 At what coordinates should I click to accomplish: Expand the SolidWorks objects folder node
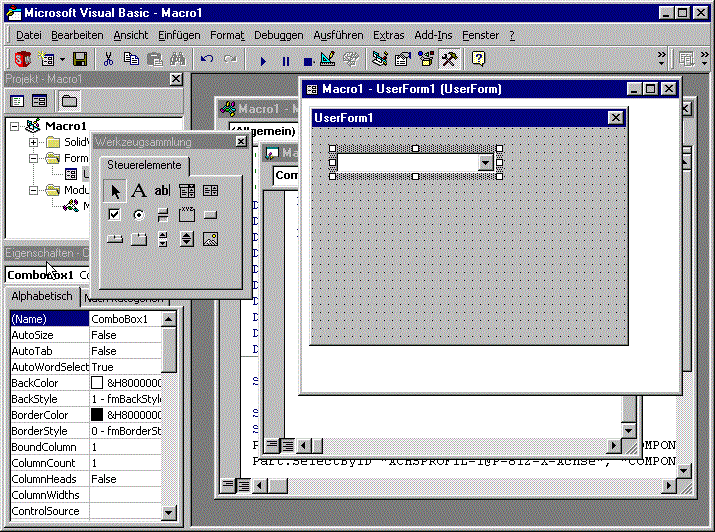tap(33, 142)
